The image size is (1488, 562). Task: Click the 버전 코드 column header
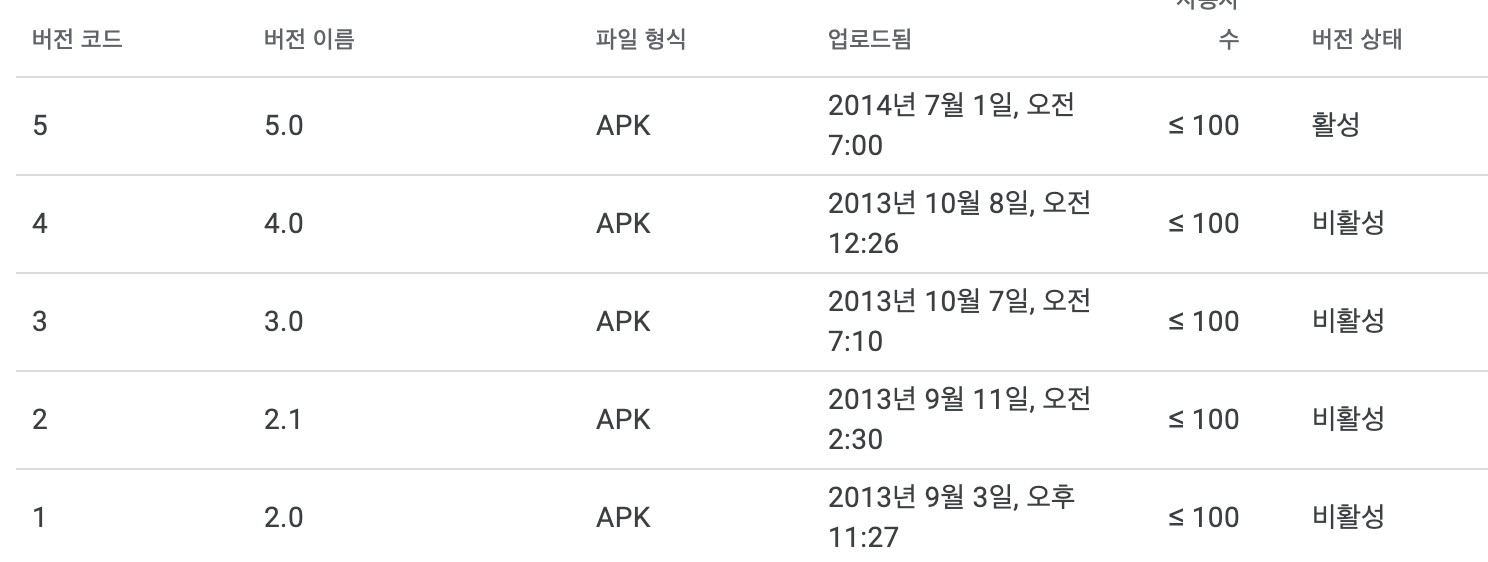(x=77, y=40)
